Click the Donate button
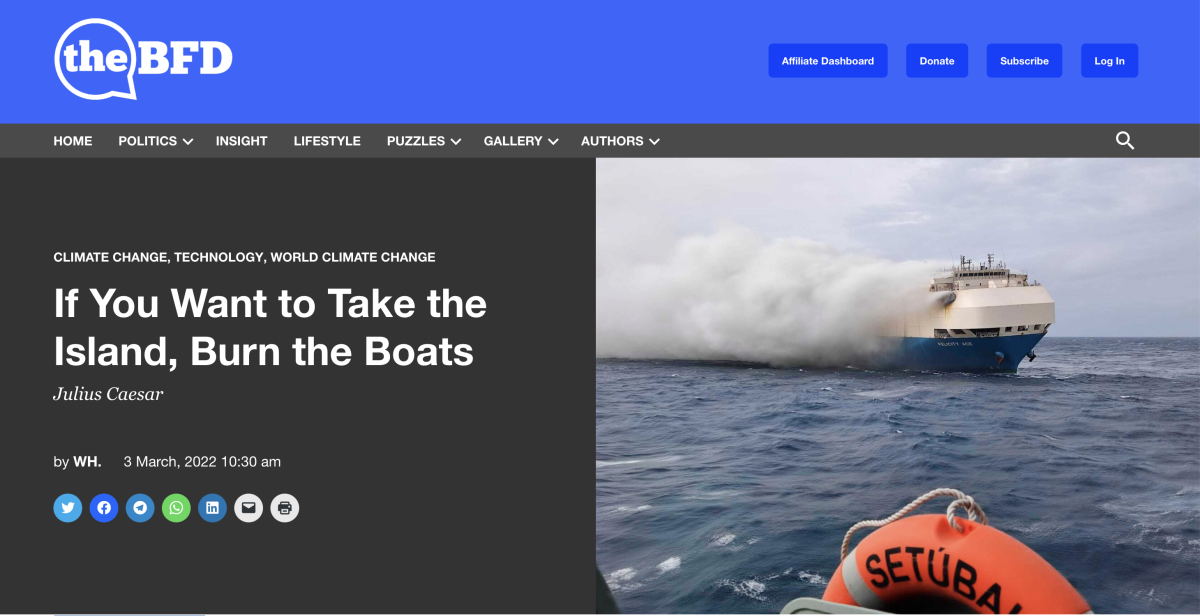 [937, 61]
